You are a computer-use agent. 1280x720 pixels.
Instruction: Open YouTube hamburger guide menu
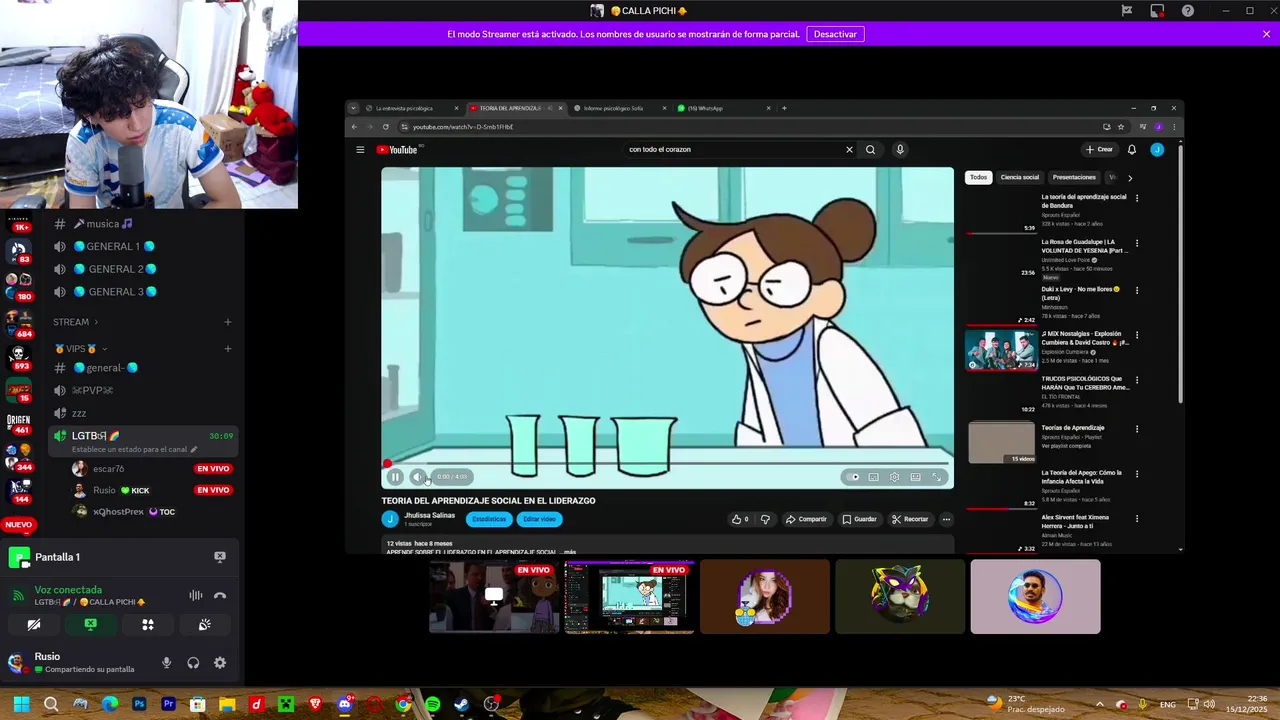point(360,150)
